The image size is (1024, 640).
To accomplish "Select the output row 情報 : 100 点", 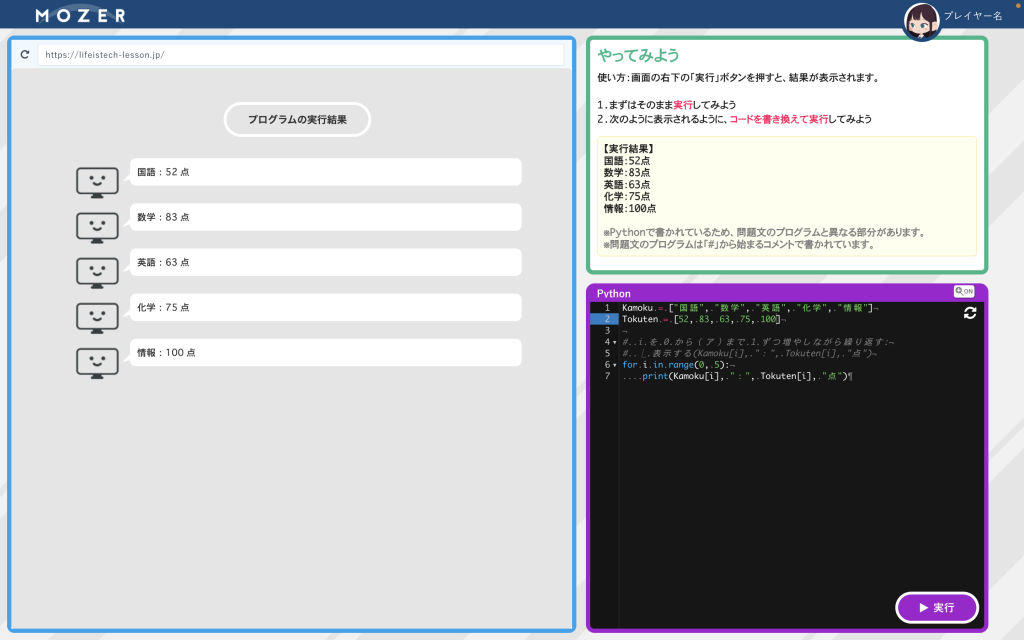I will (325, 352).
